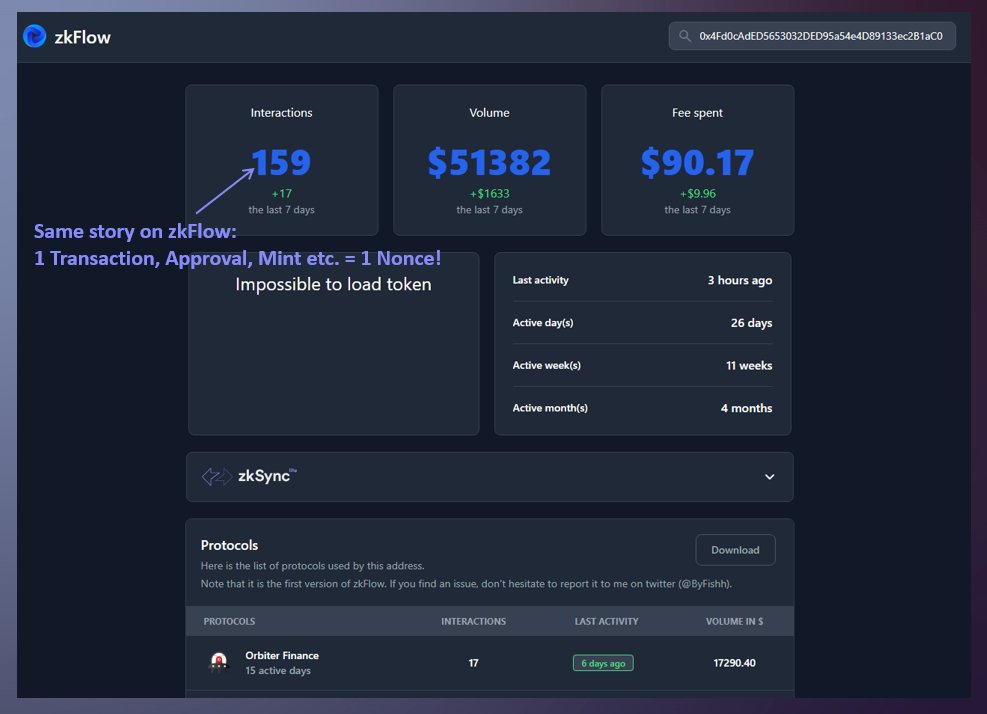Click the Orbiter Finance protocol name

(x=282, y=655)
